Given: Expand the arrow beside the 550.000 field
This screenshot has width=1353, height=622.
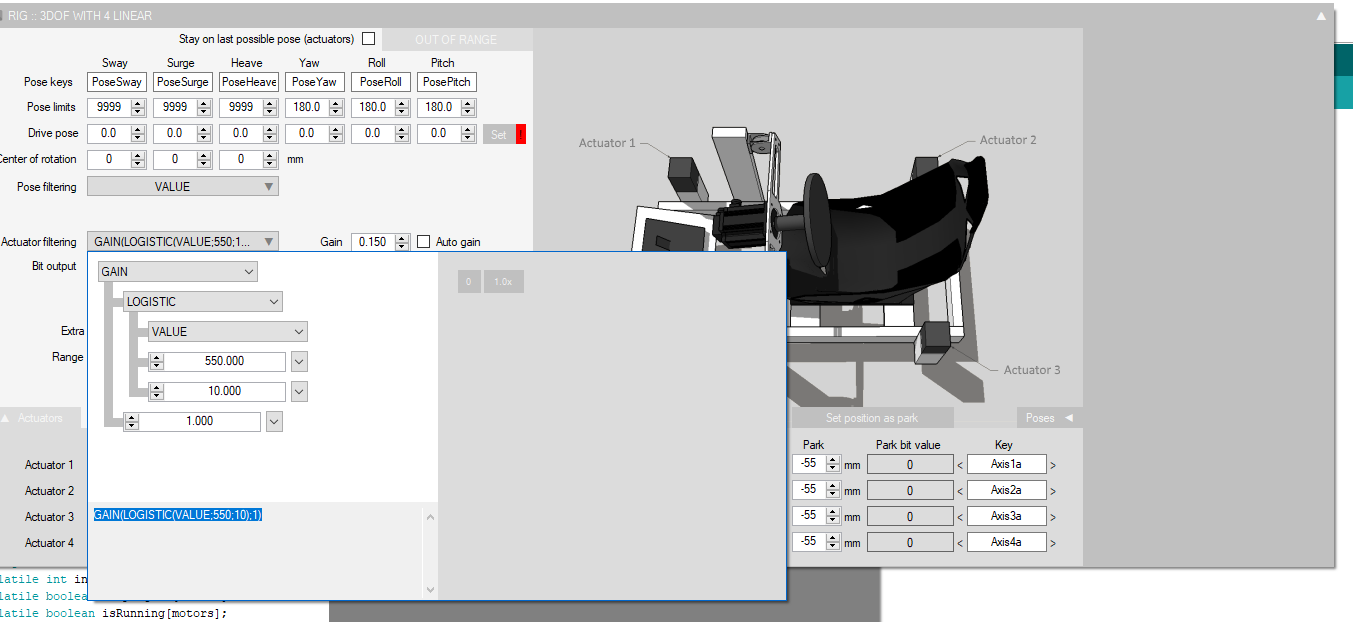Looking at the screenshot, I should click(299, 361).
